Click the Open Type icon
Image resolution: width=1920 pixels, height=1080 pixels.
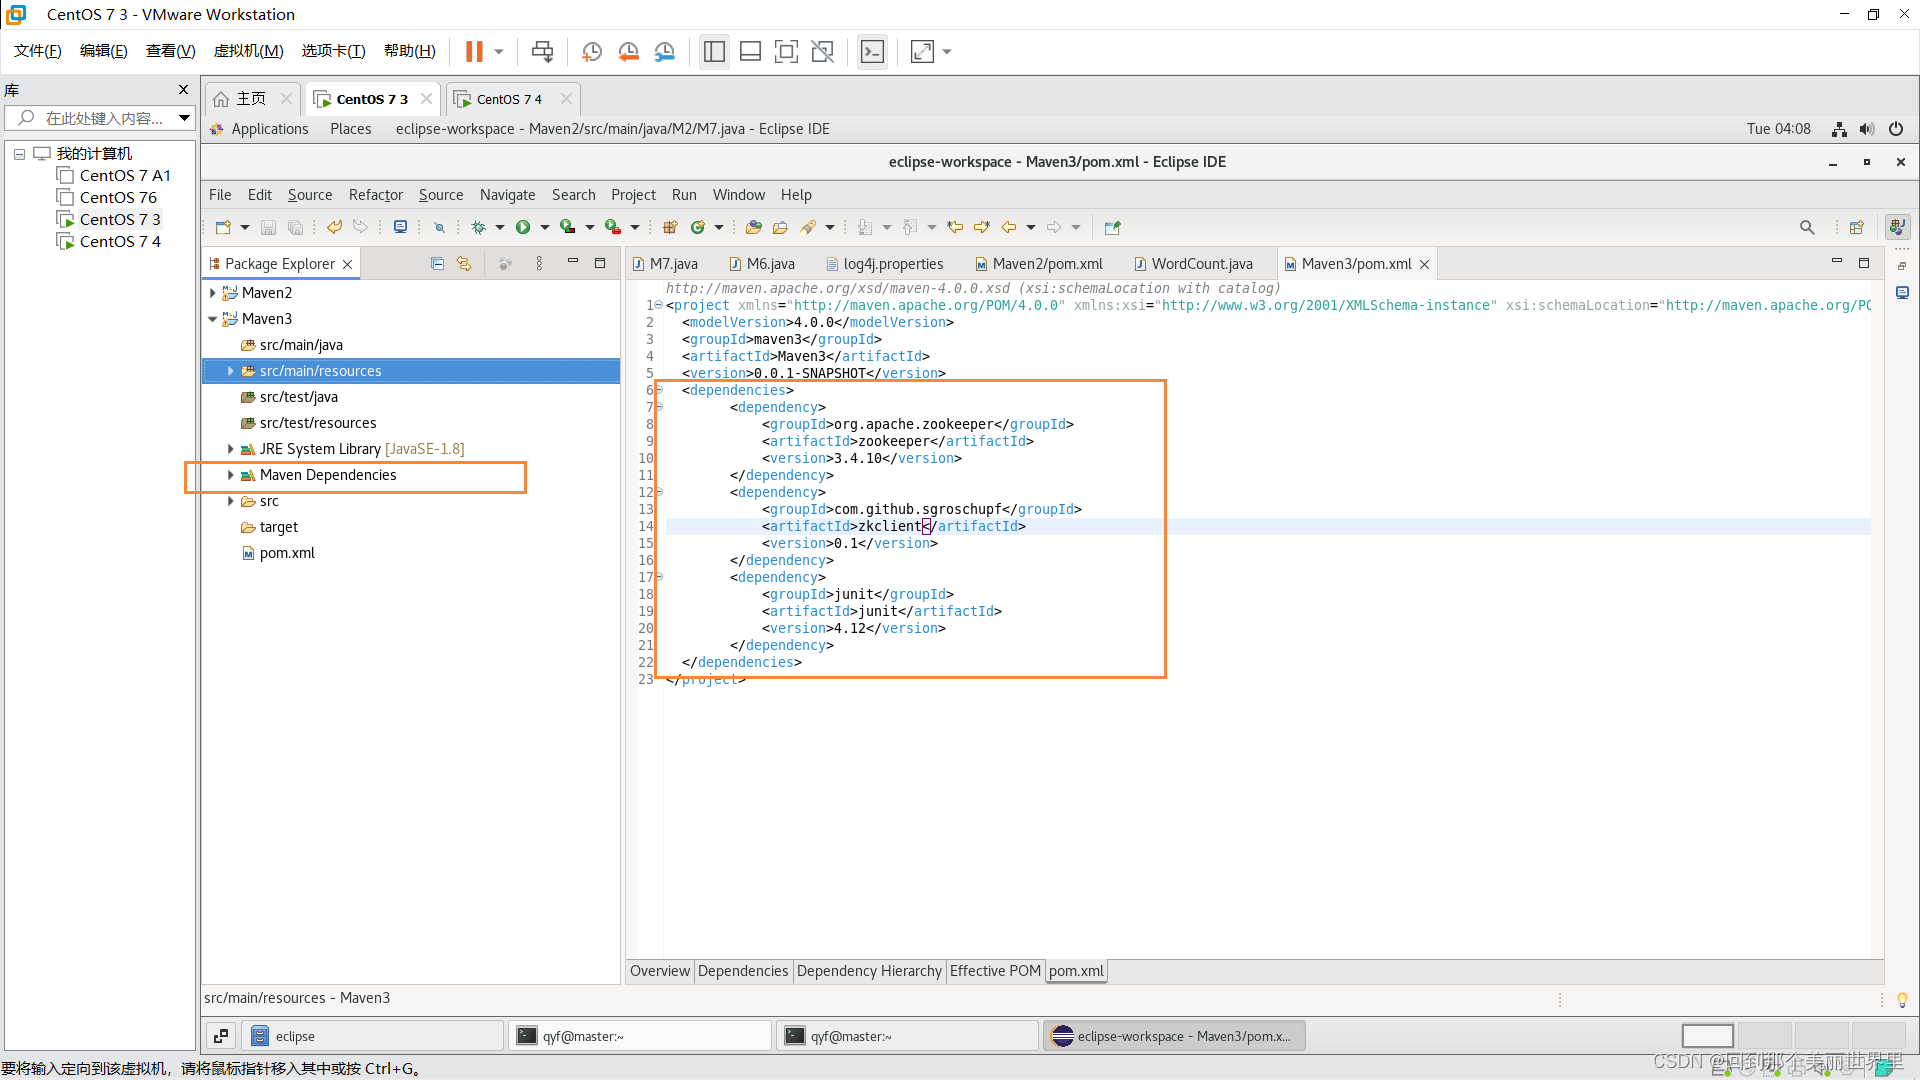(x=754, y=227)
